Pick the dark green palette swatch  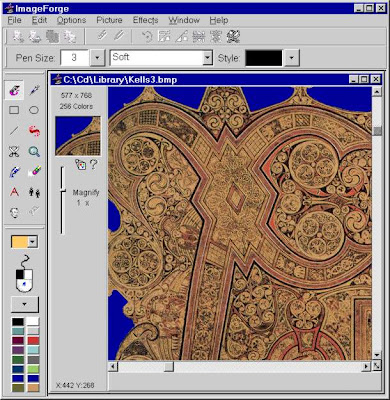click(x=18, y=360)
